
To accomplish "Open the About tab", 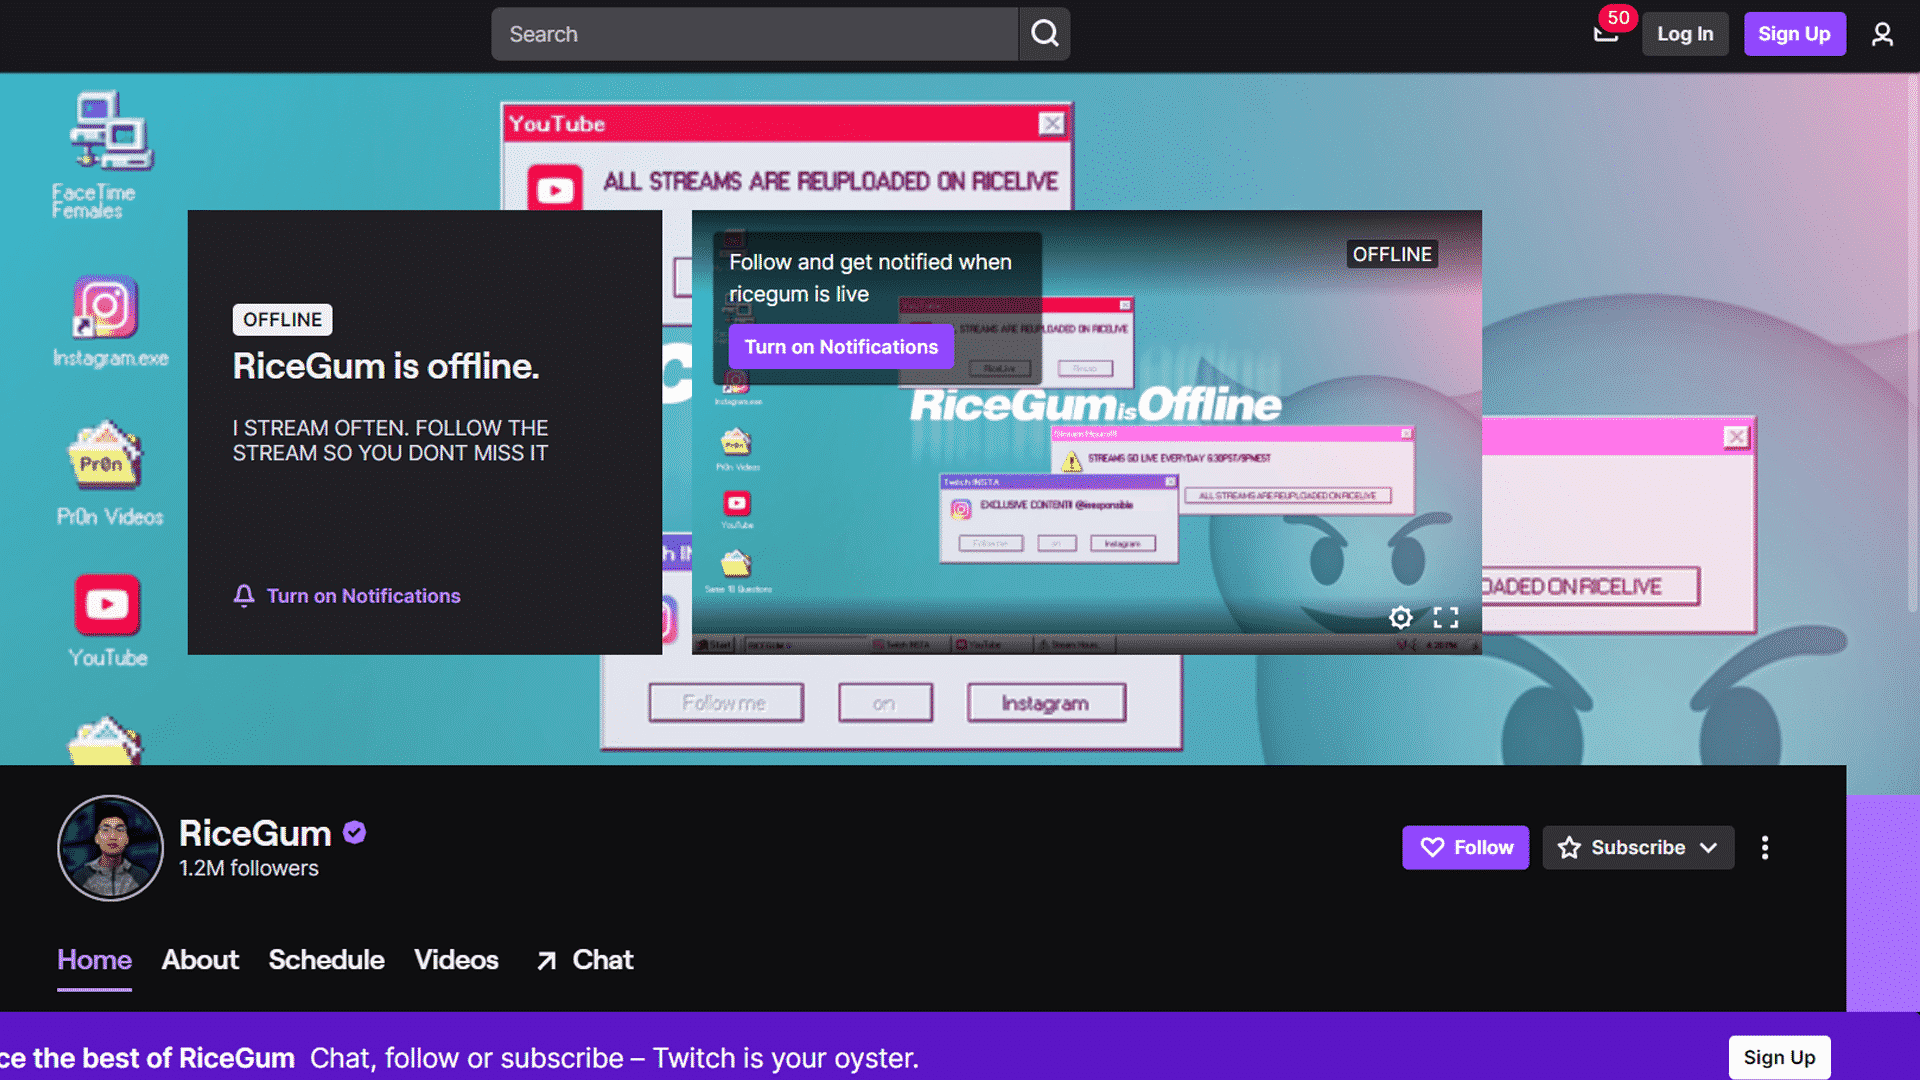I will [200, 960].
